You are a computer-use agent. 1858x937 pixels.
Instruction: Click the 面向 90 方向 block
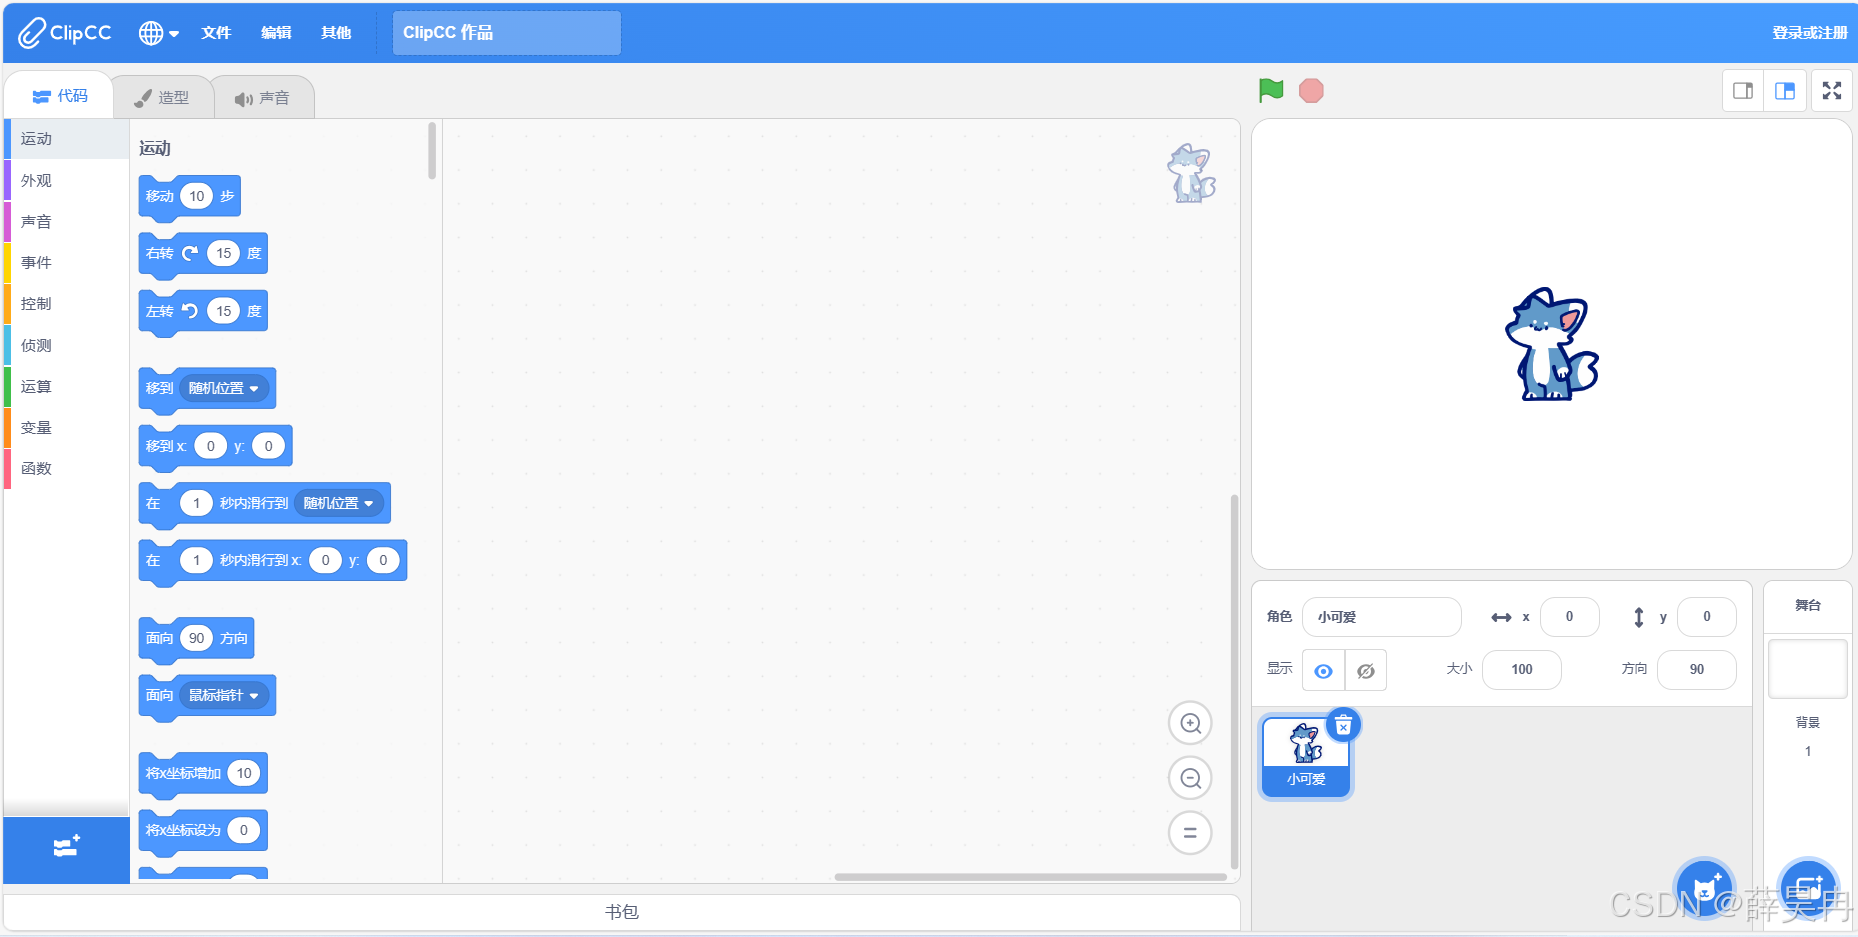pyautogui.click(x=196, y=639)
